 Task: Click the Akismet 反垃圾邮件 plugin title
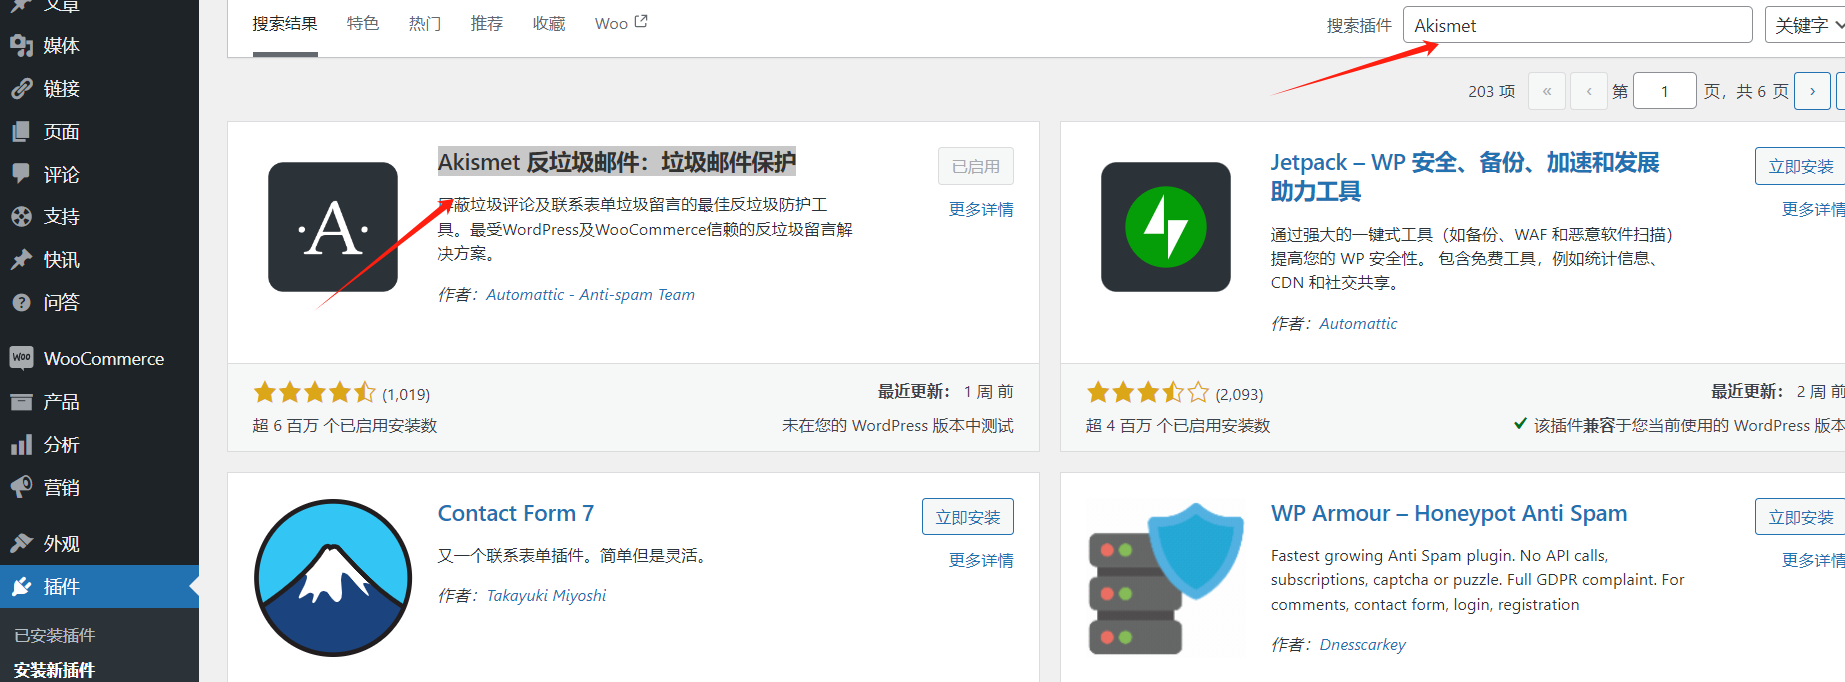[617, 162]
